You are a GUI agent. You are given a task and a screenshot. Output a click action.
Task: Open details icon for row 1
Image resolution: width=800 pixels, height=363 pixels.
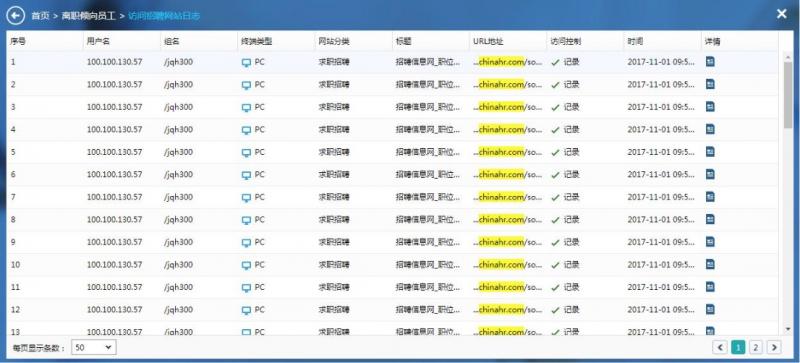point(710,62)
